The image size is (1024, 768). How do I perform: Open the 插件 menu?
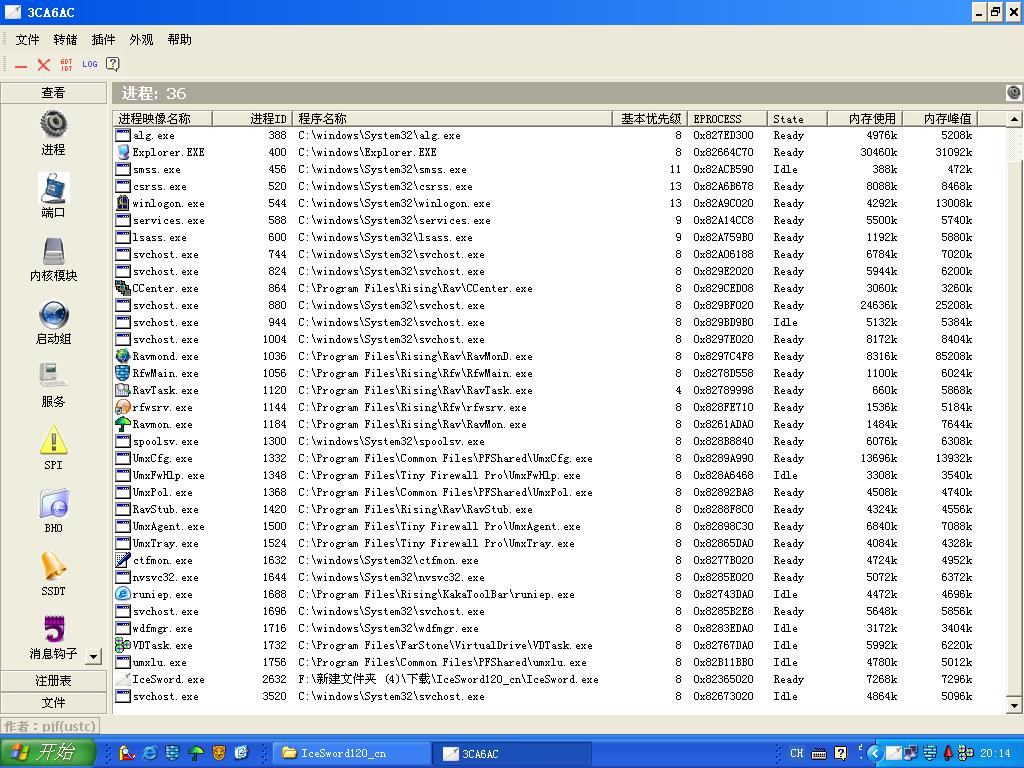tap(103, 40)
